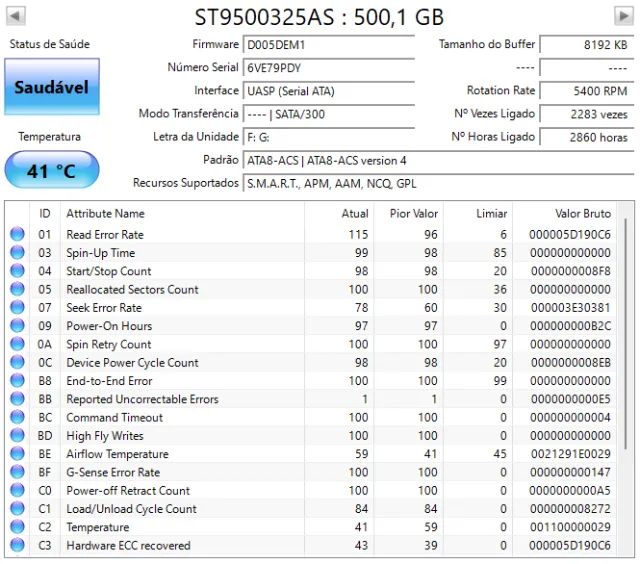Click the Spin-Up Time attribute name
Viewport: 640px width, 564px height.
(100, 253)
